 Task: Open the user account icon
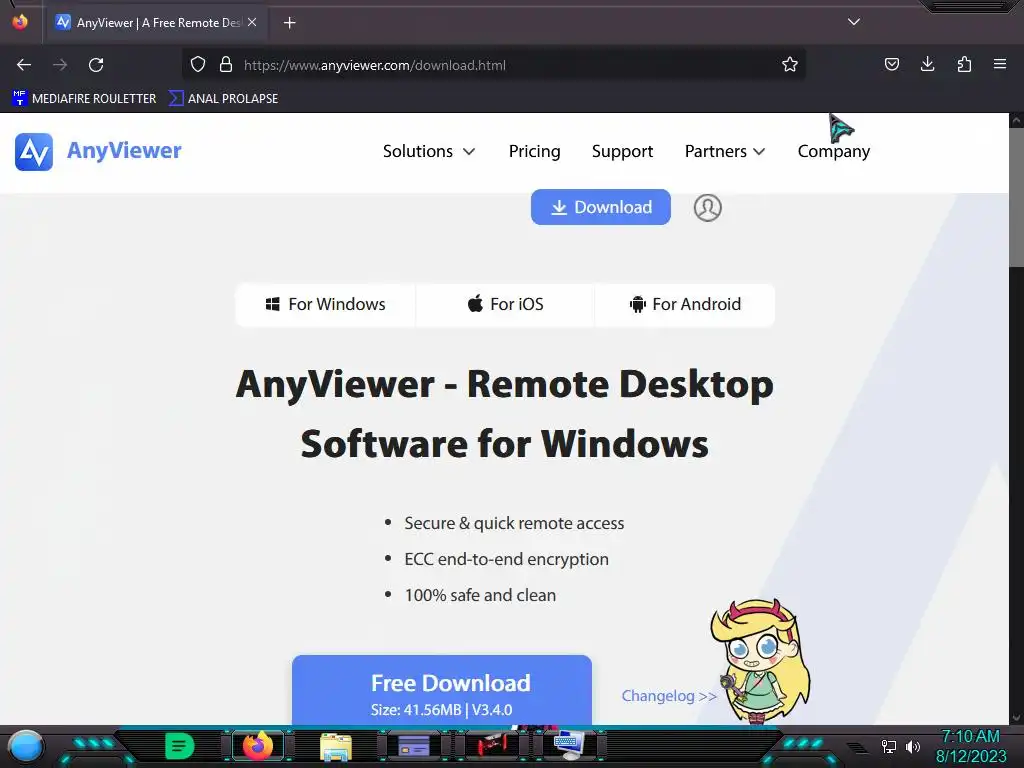pos(707,208)
